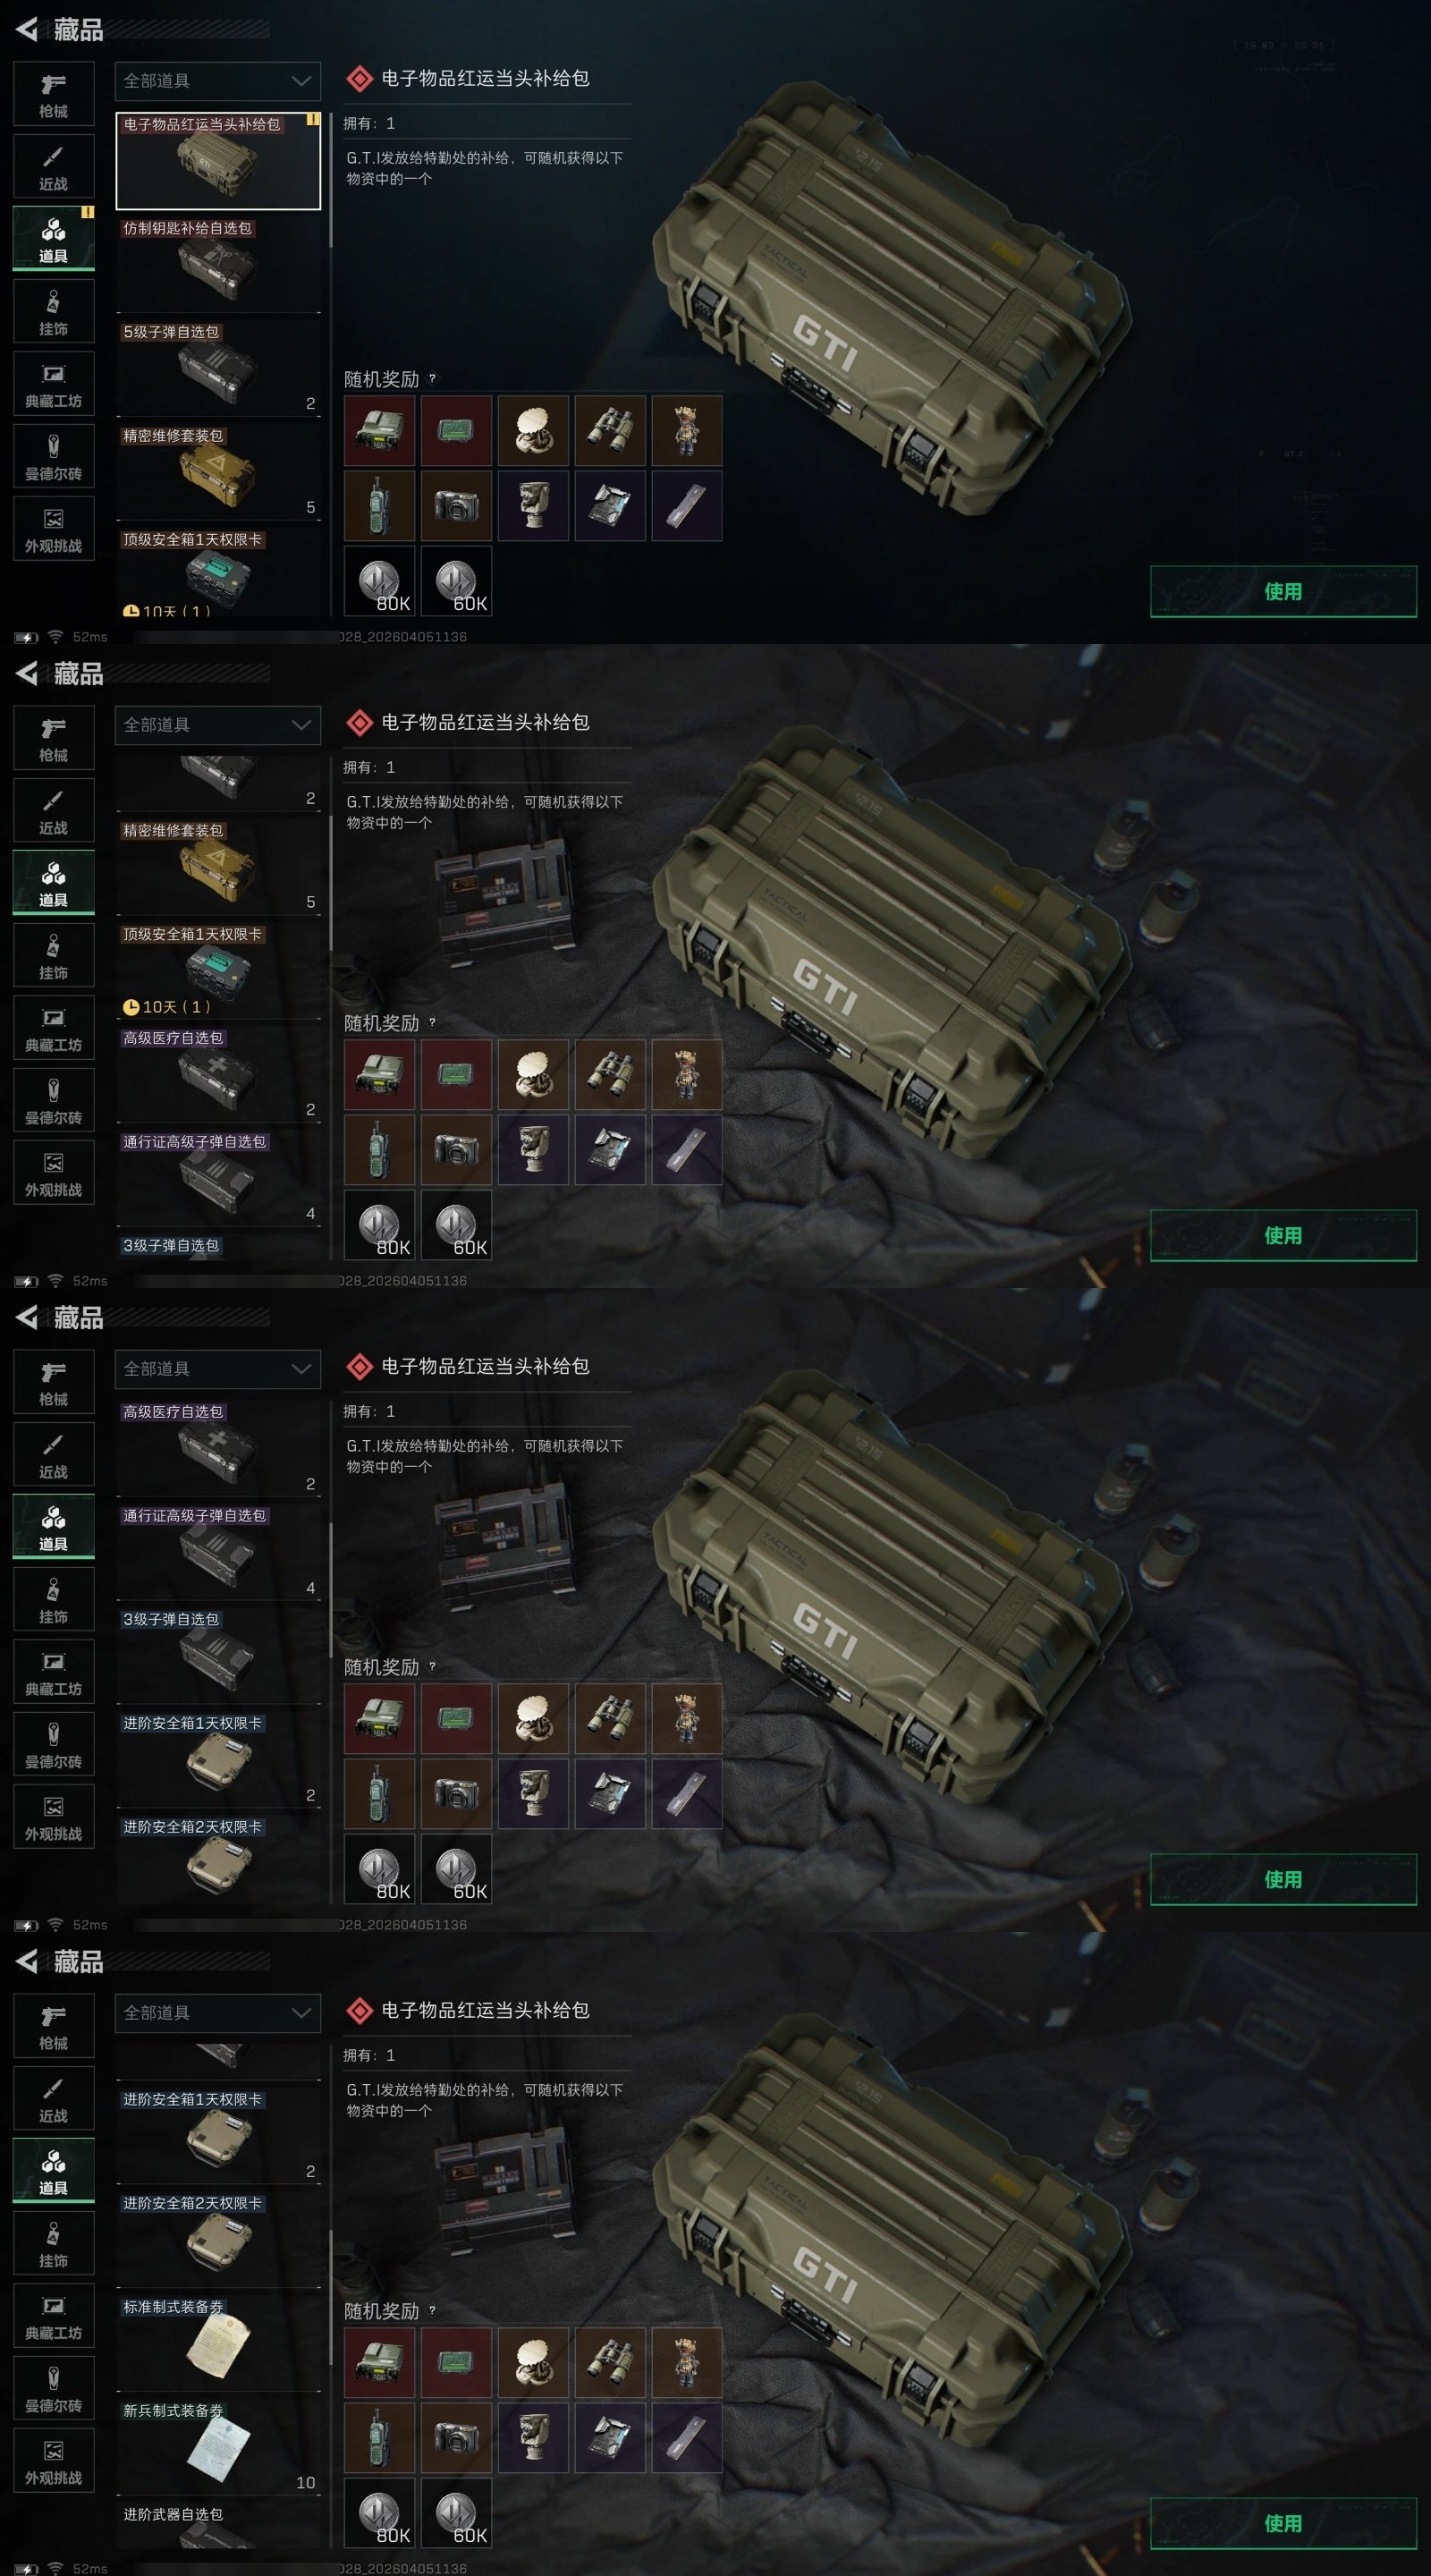Image resolution: width=1431 pixels, height=2576 pixels.
Task: Click the fully visible 10天 (1) clock label
Action: click(x=167, y=1007)
